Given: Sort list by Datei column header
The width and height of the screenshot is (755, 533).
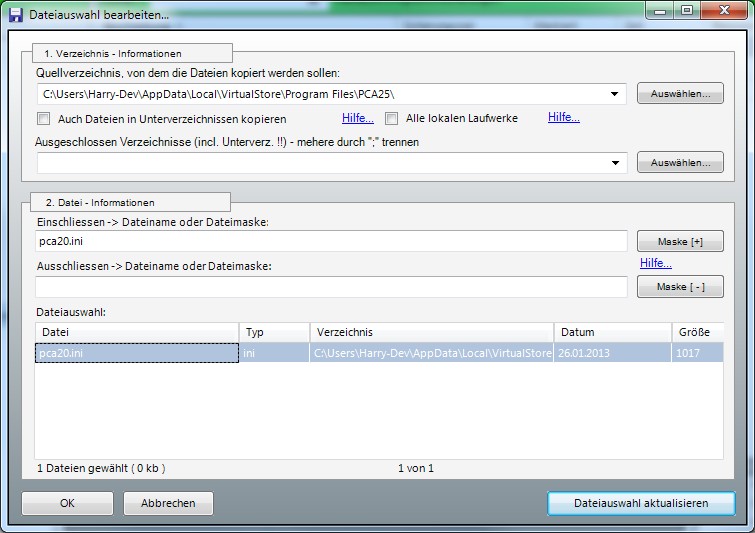Looking at the screenshot, I should point(136,332).
